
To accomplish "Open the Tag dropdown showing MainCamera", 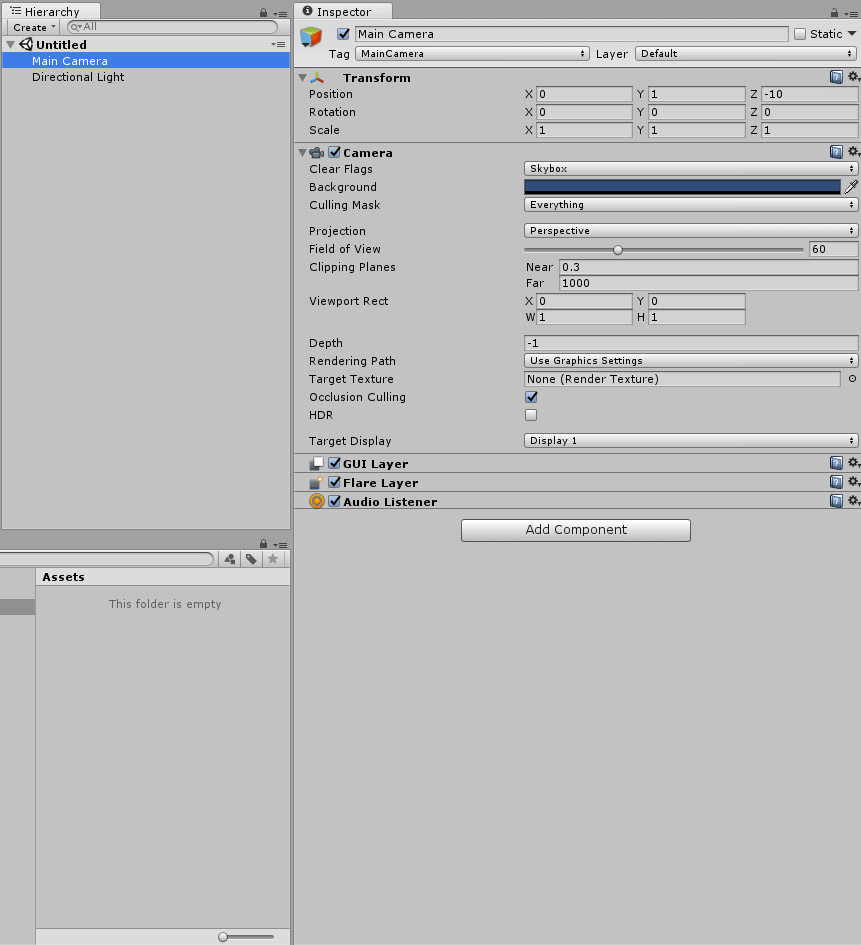I will point(472,54).
